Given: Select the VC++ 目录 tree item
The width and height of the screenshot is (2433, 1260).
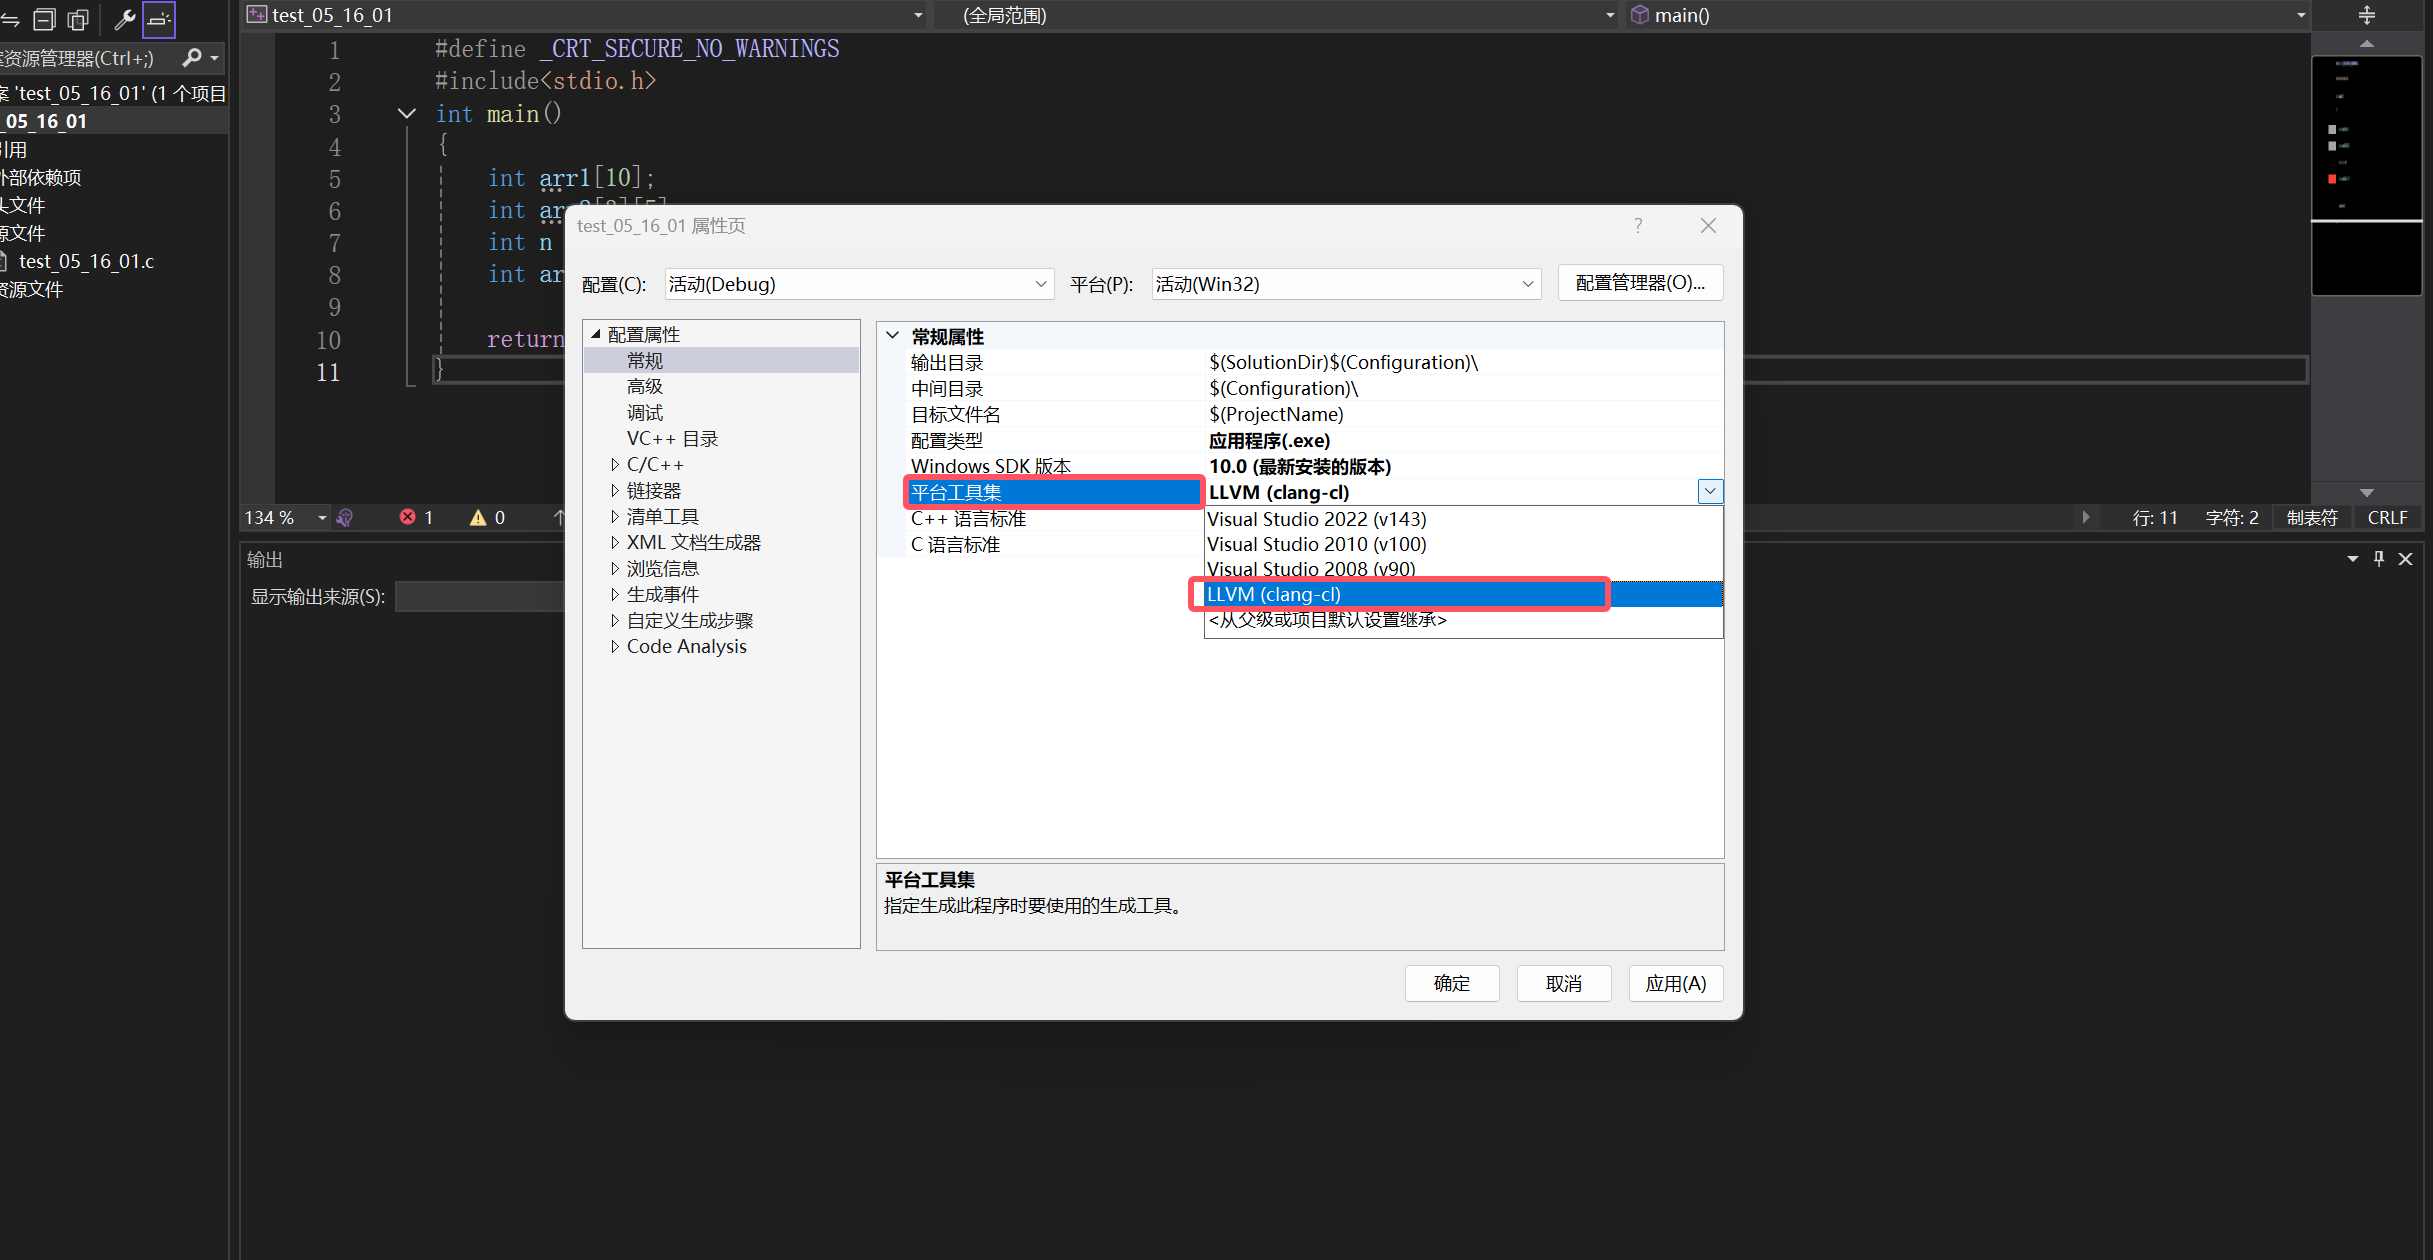Looking at the screenshot, I should pyautogui.click(x=672, y=439).
